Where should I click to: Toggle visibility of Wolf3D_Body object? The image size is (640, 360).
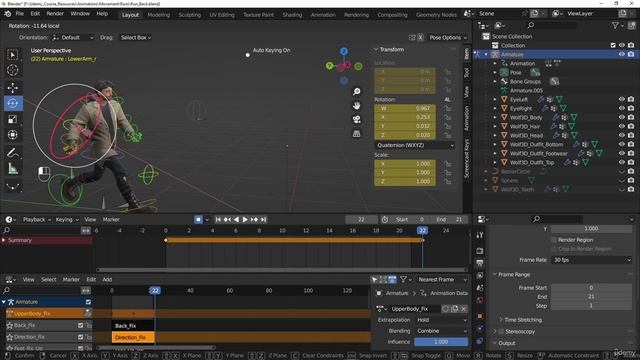[621, 117]
